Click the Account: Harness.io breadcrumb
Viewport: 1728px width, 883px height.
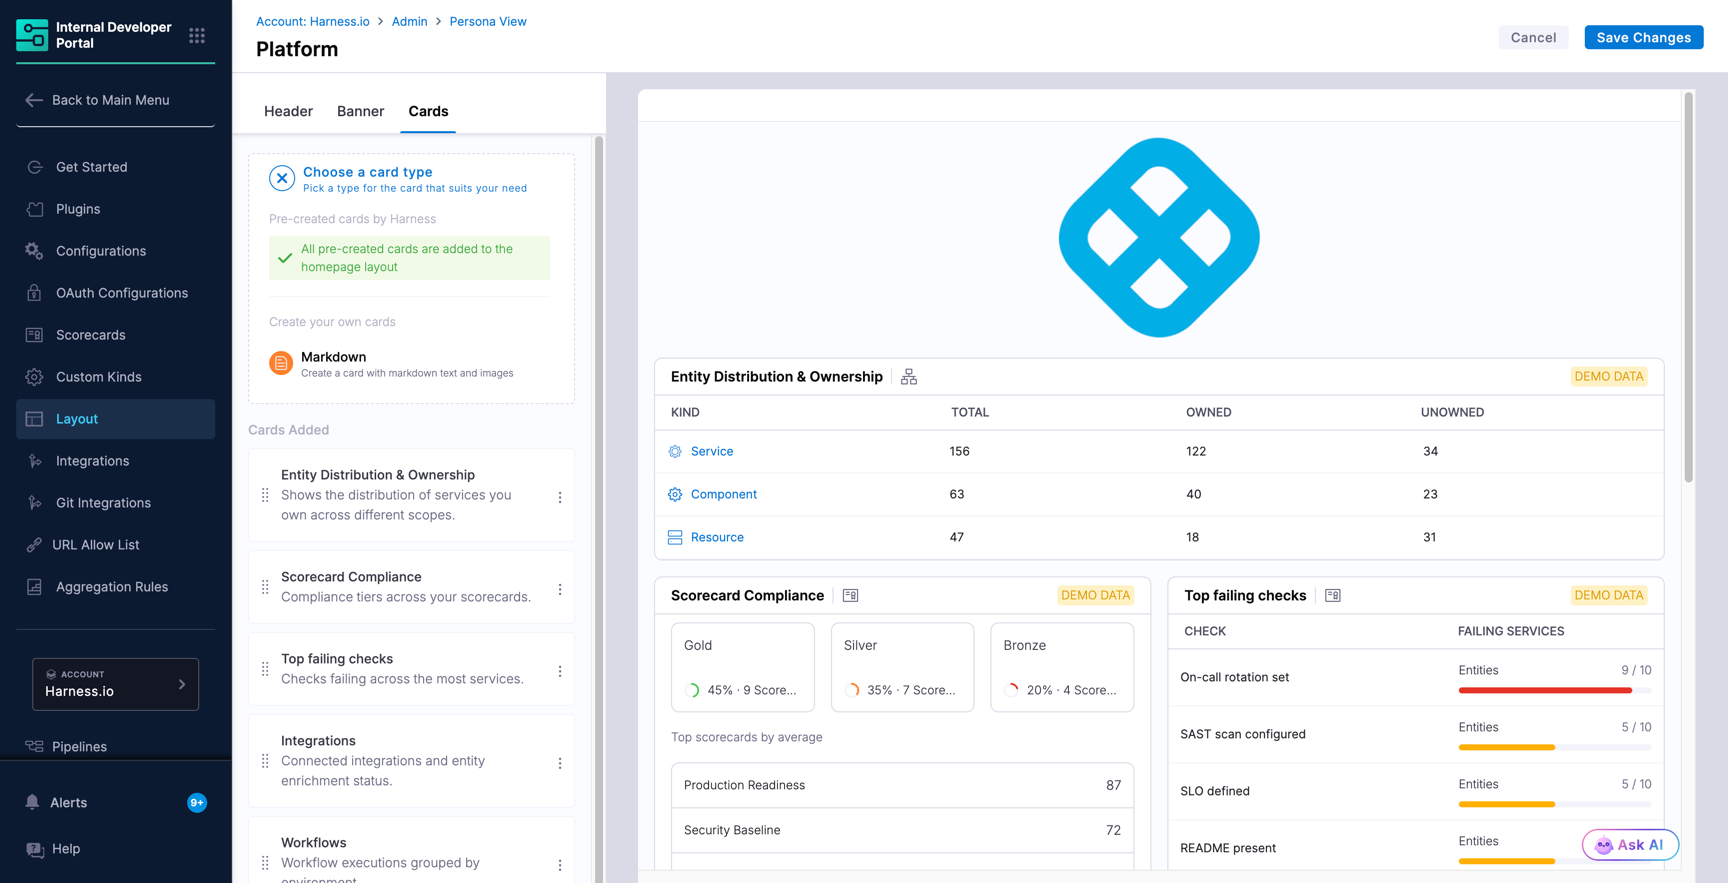(x=312, y=21)
